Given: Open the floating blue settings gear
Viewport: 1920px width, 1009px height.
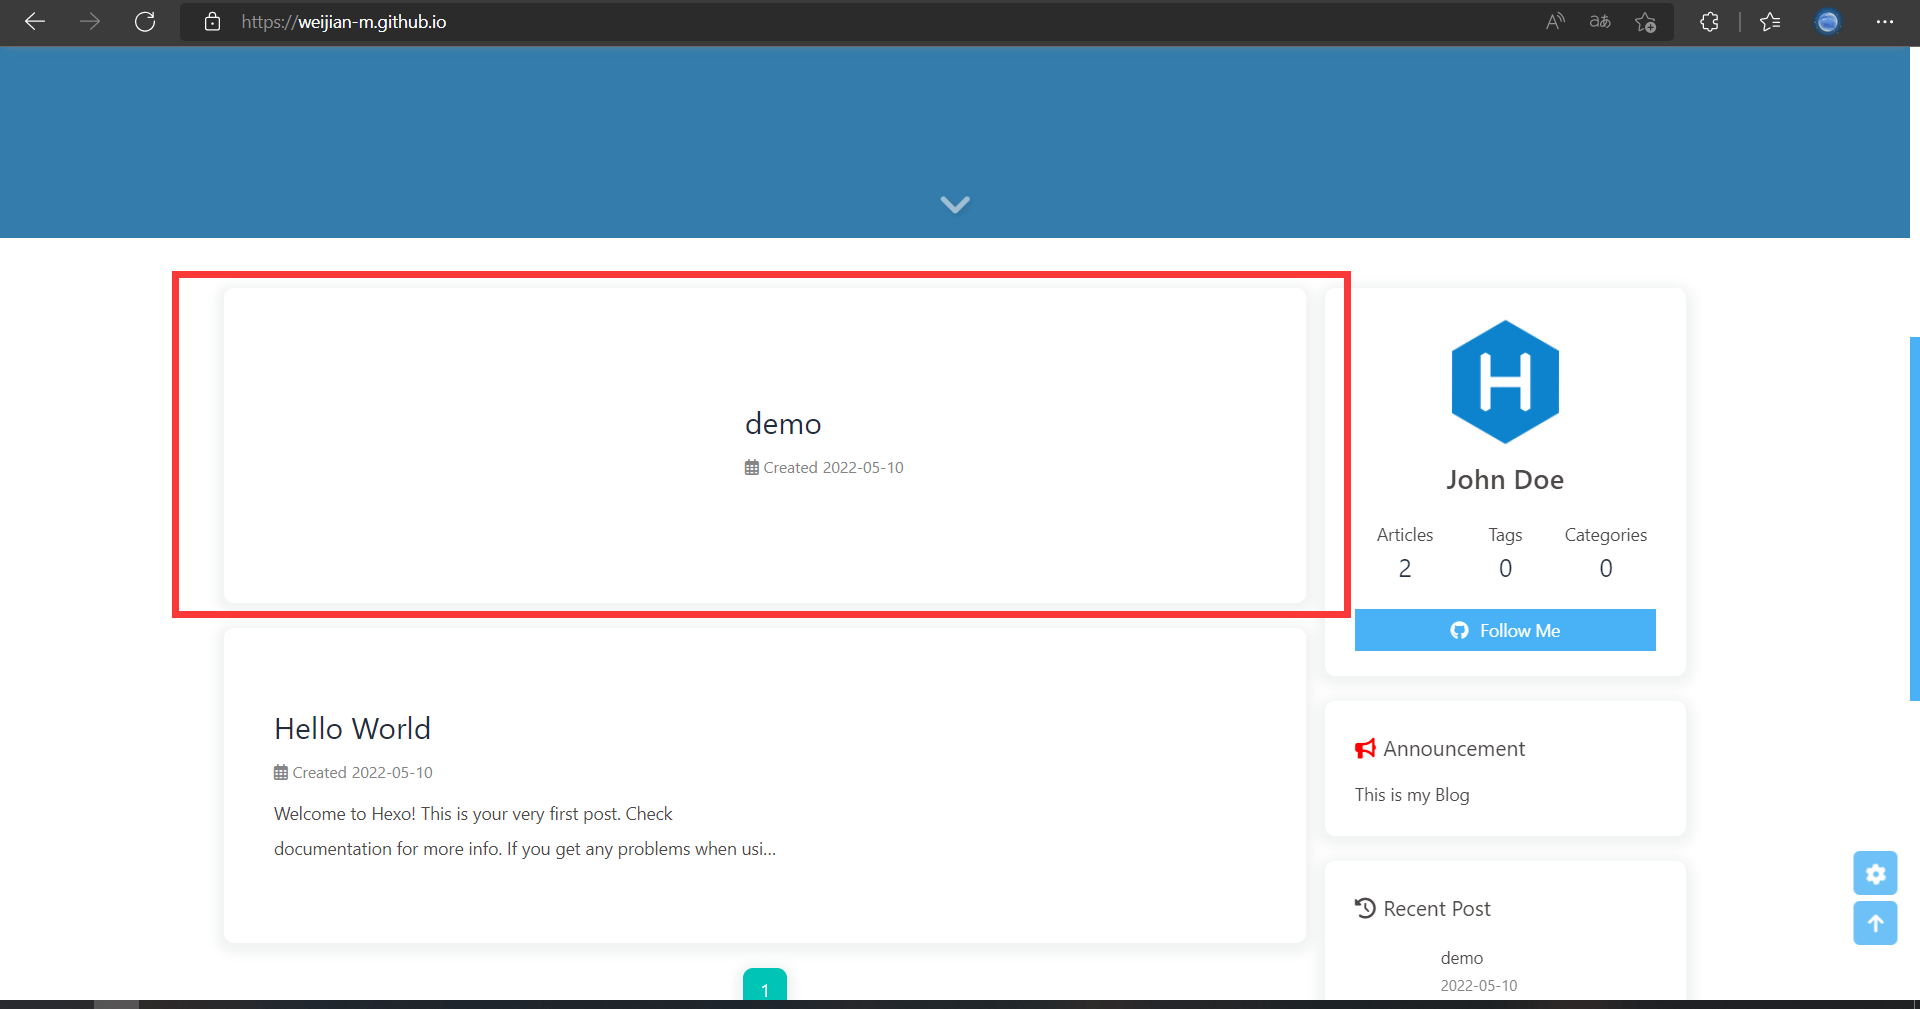Looking at the screenshot, I should [1875, 873].
